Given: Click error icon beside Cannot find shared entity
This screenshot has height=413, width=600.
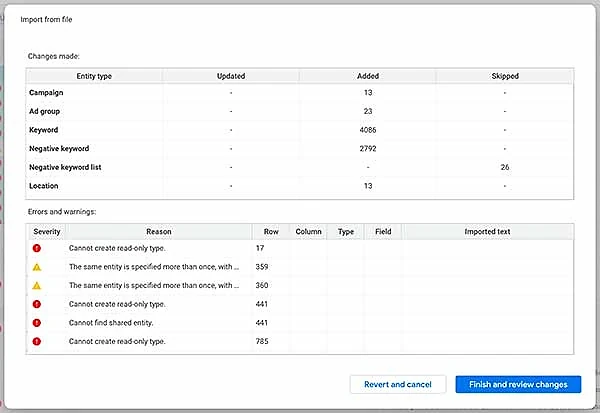Looking at the screenshot, I should coord(37,323).
